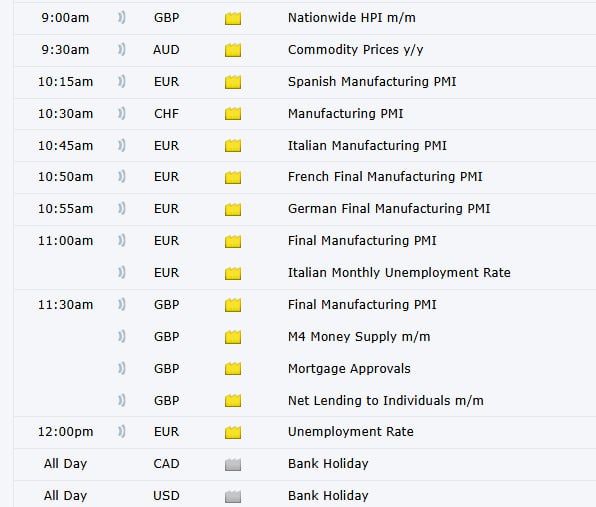The width and height of the screenshot is (596, 507).
Task: Open the Italian Manufacturing PMI event
Action: tap(367, 146)
